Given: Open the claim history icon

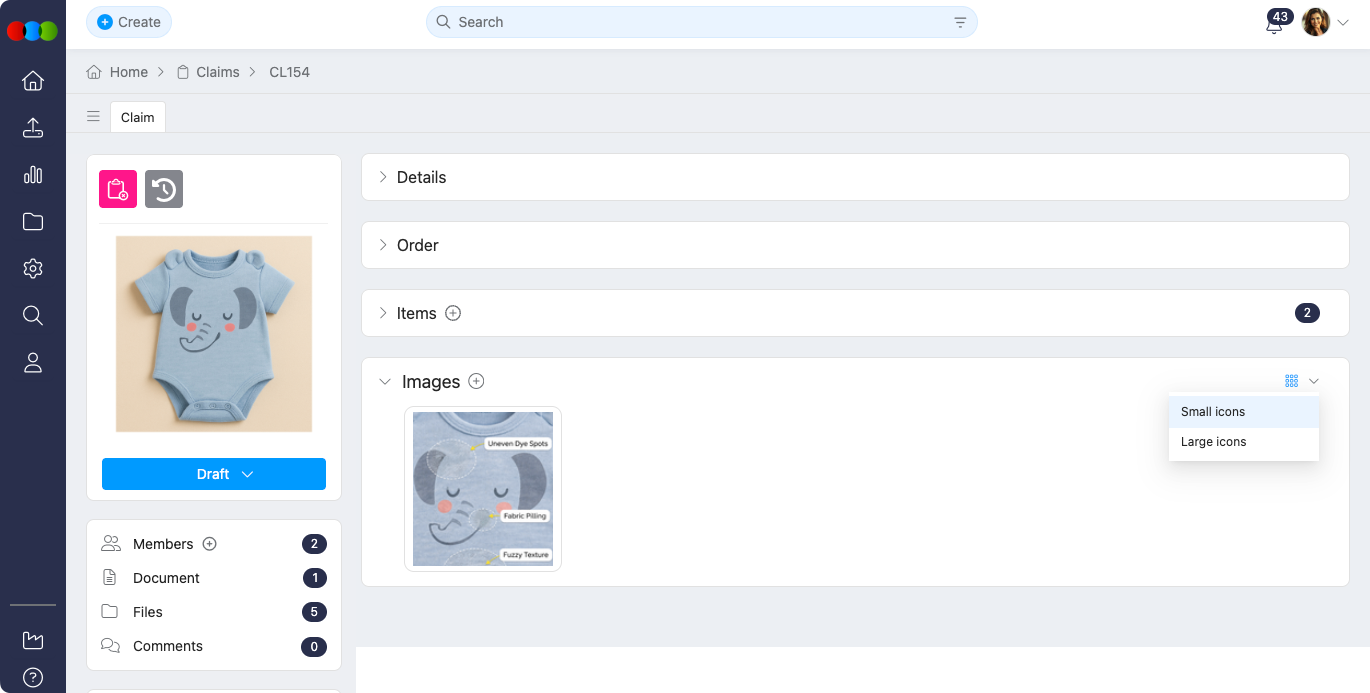Looking at the screenshot, I should pos(164,189).
